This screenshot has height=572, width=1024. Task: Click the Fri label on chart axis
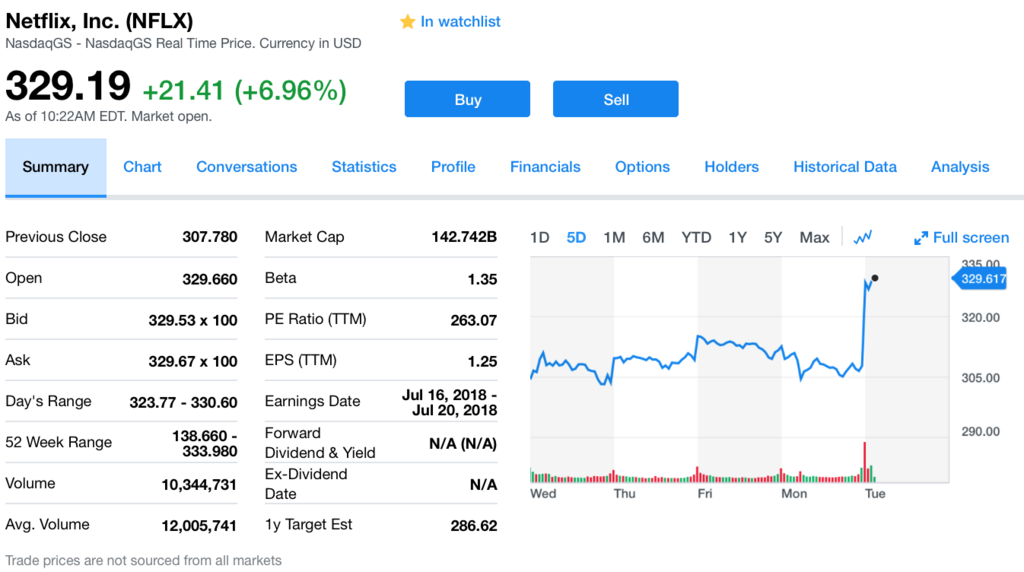coord(705,494)
